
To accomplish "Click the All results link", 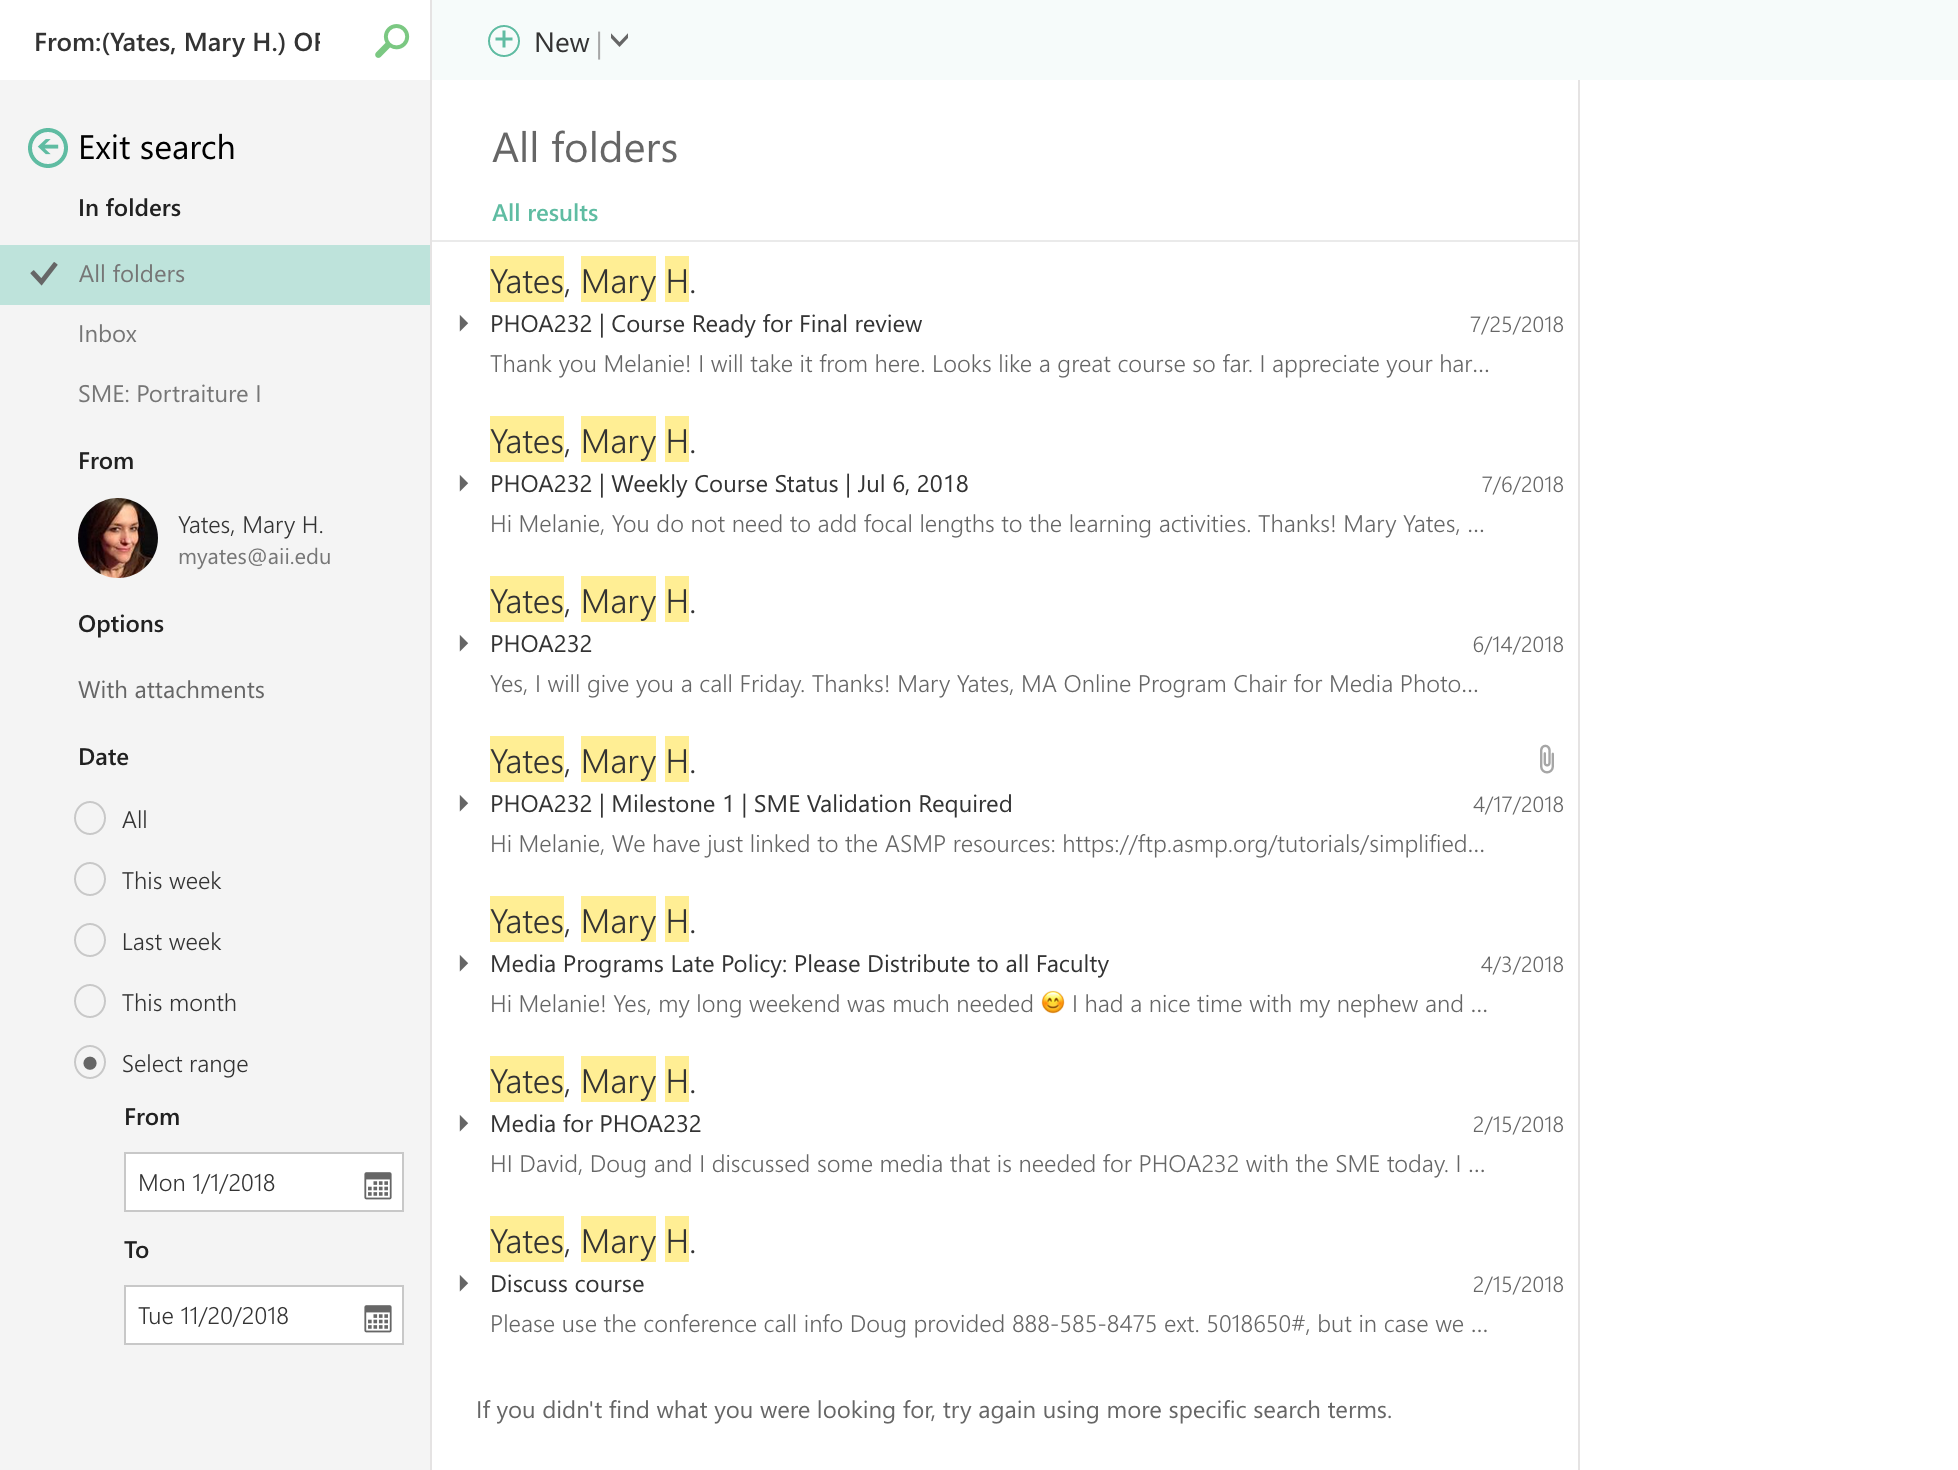I will click(544, 213).
